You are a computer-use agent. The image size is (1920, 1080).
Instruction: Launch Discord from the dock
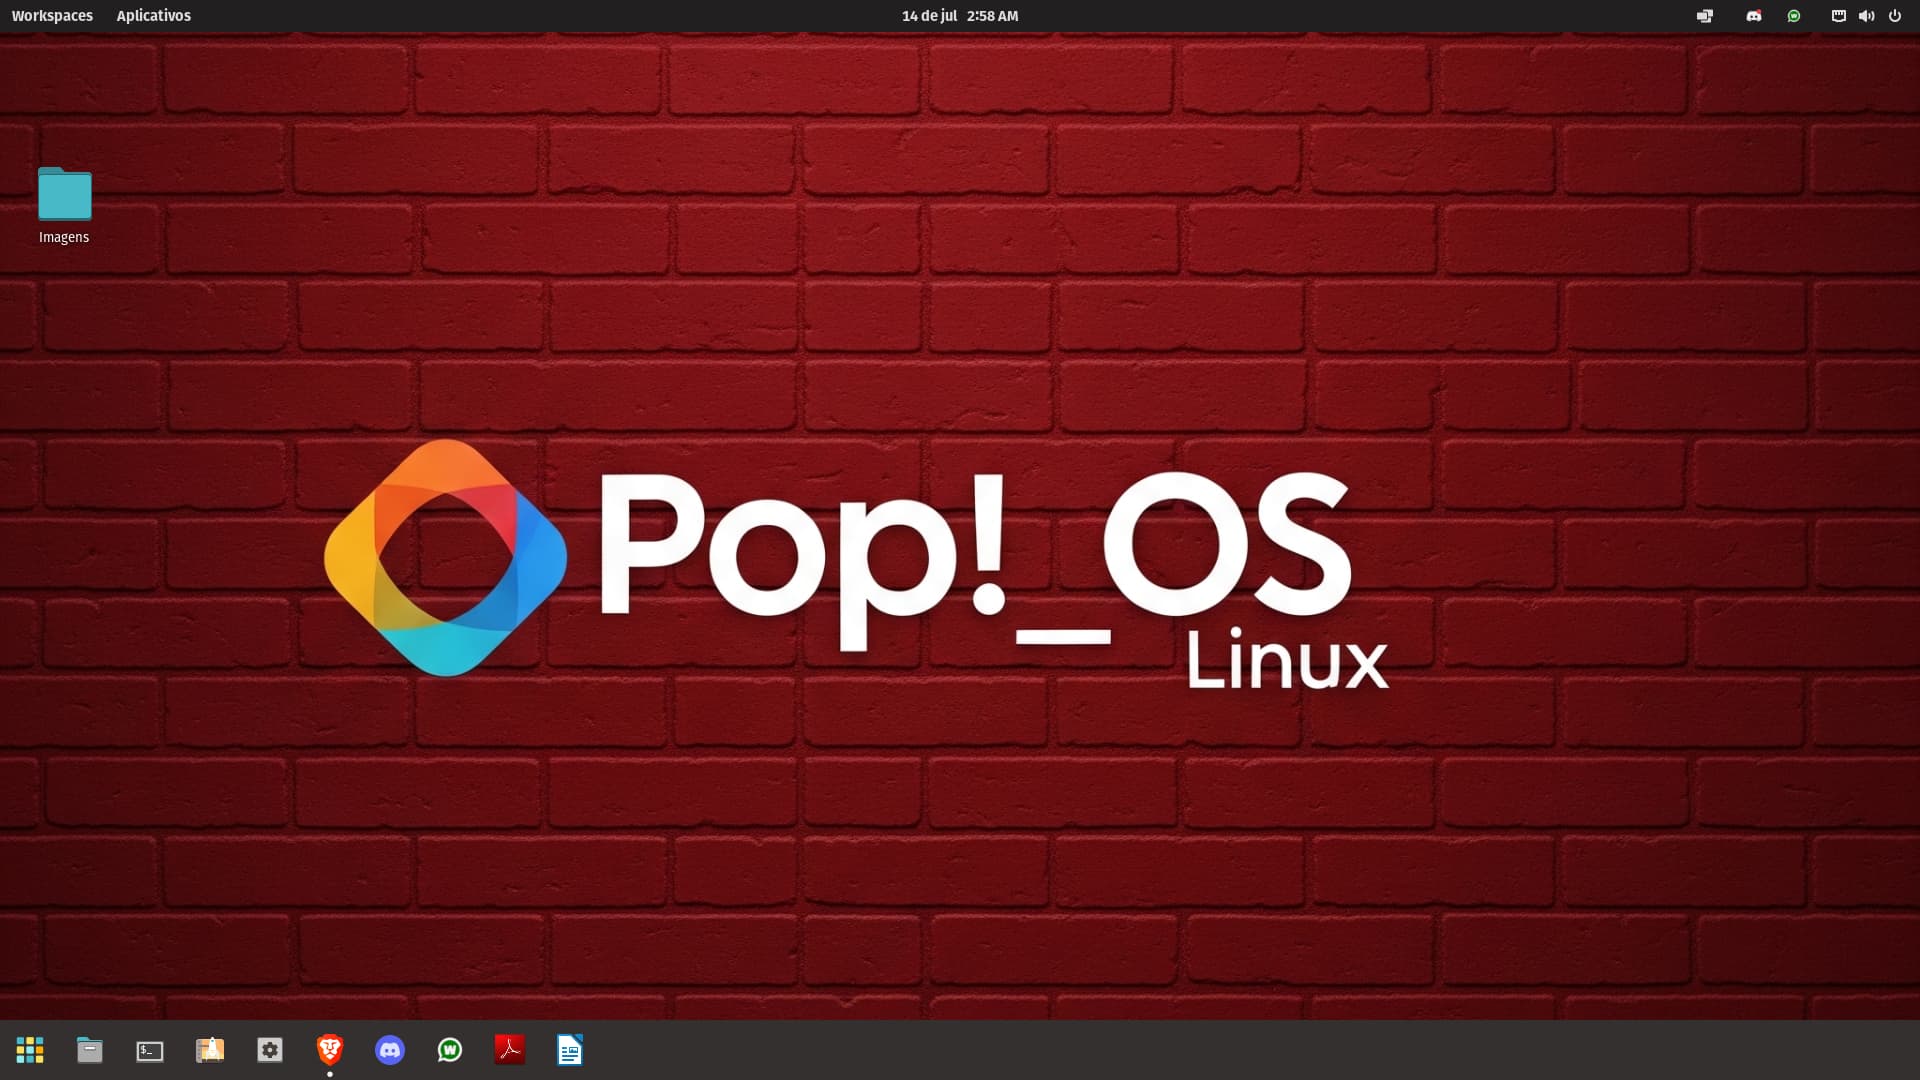390,1050
